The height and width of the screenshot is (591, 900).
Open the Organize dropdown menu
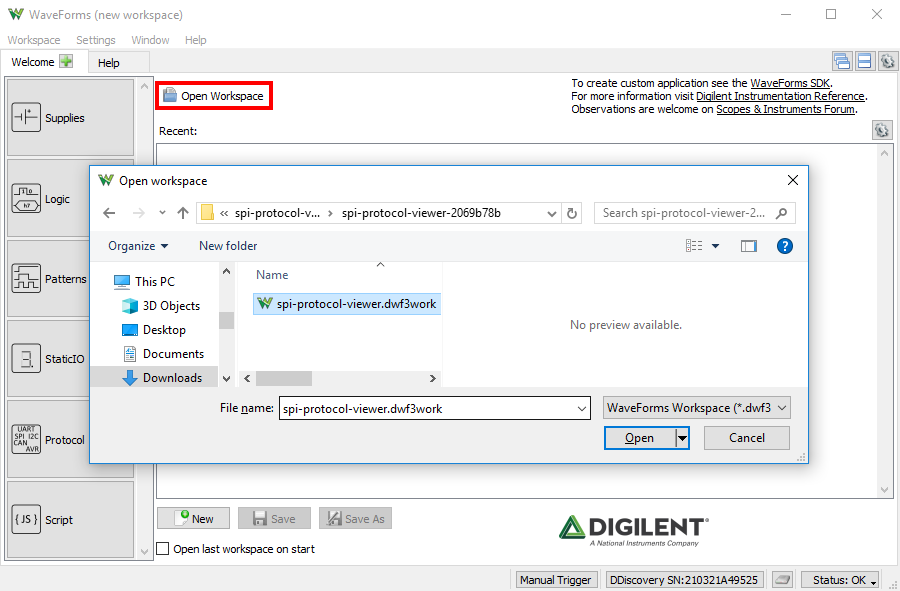pos(138,246)
